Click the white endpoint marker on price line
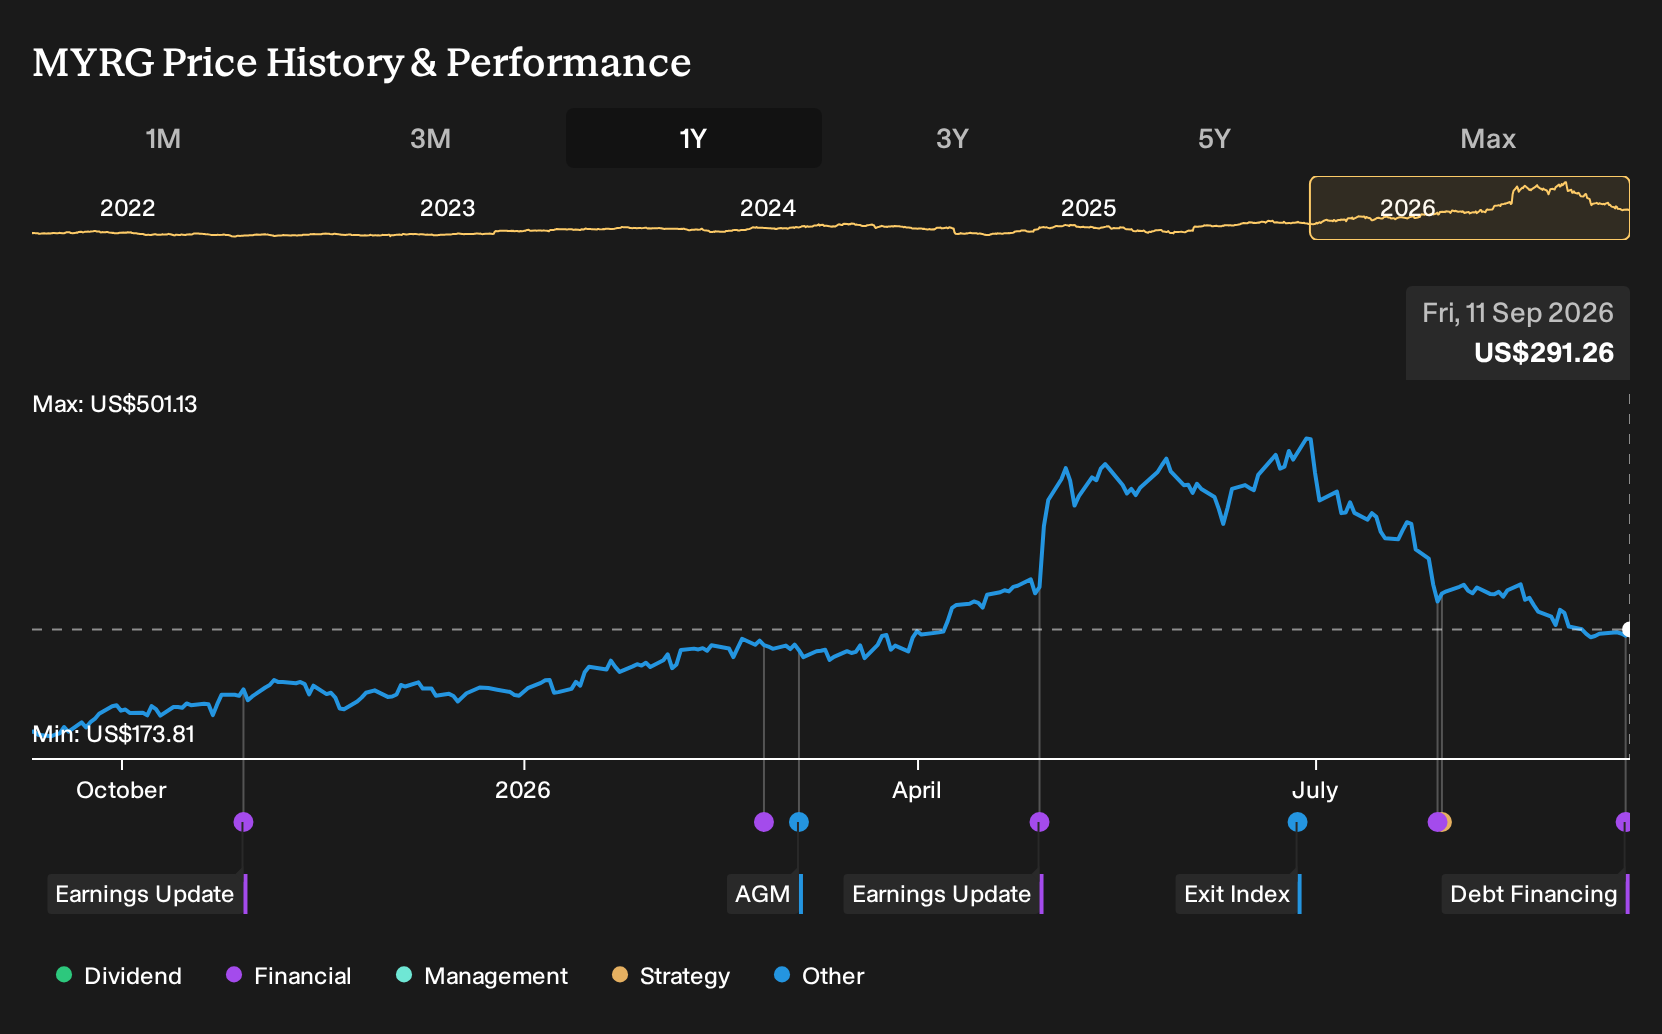The image size is (1662, 1034). point(1628,629)
